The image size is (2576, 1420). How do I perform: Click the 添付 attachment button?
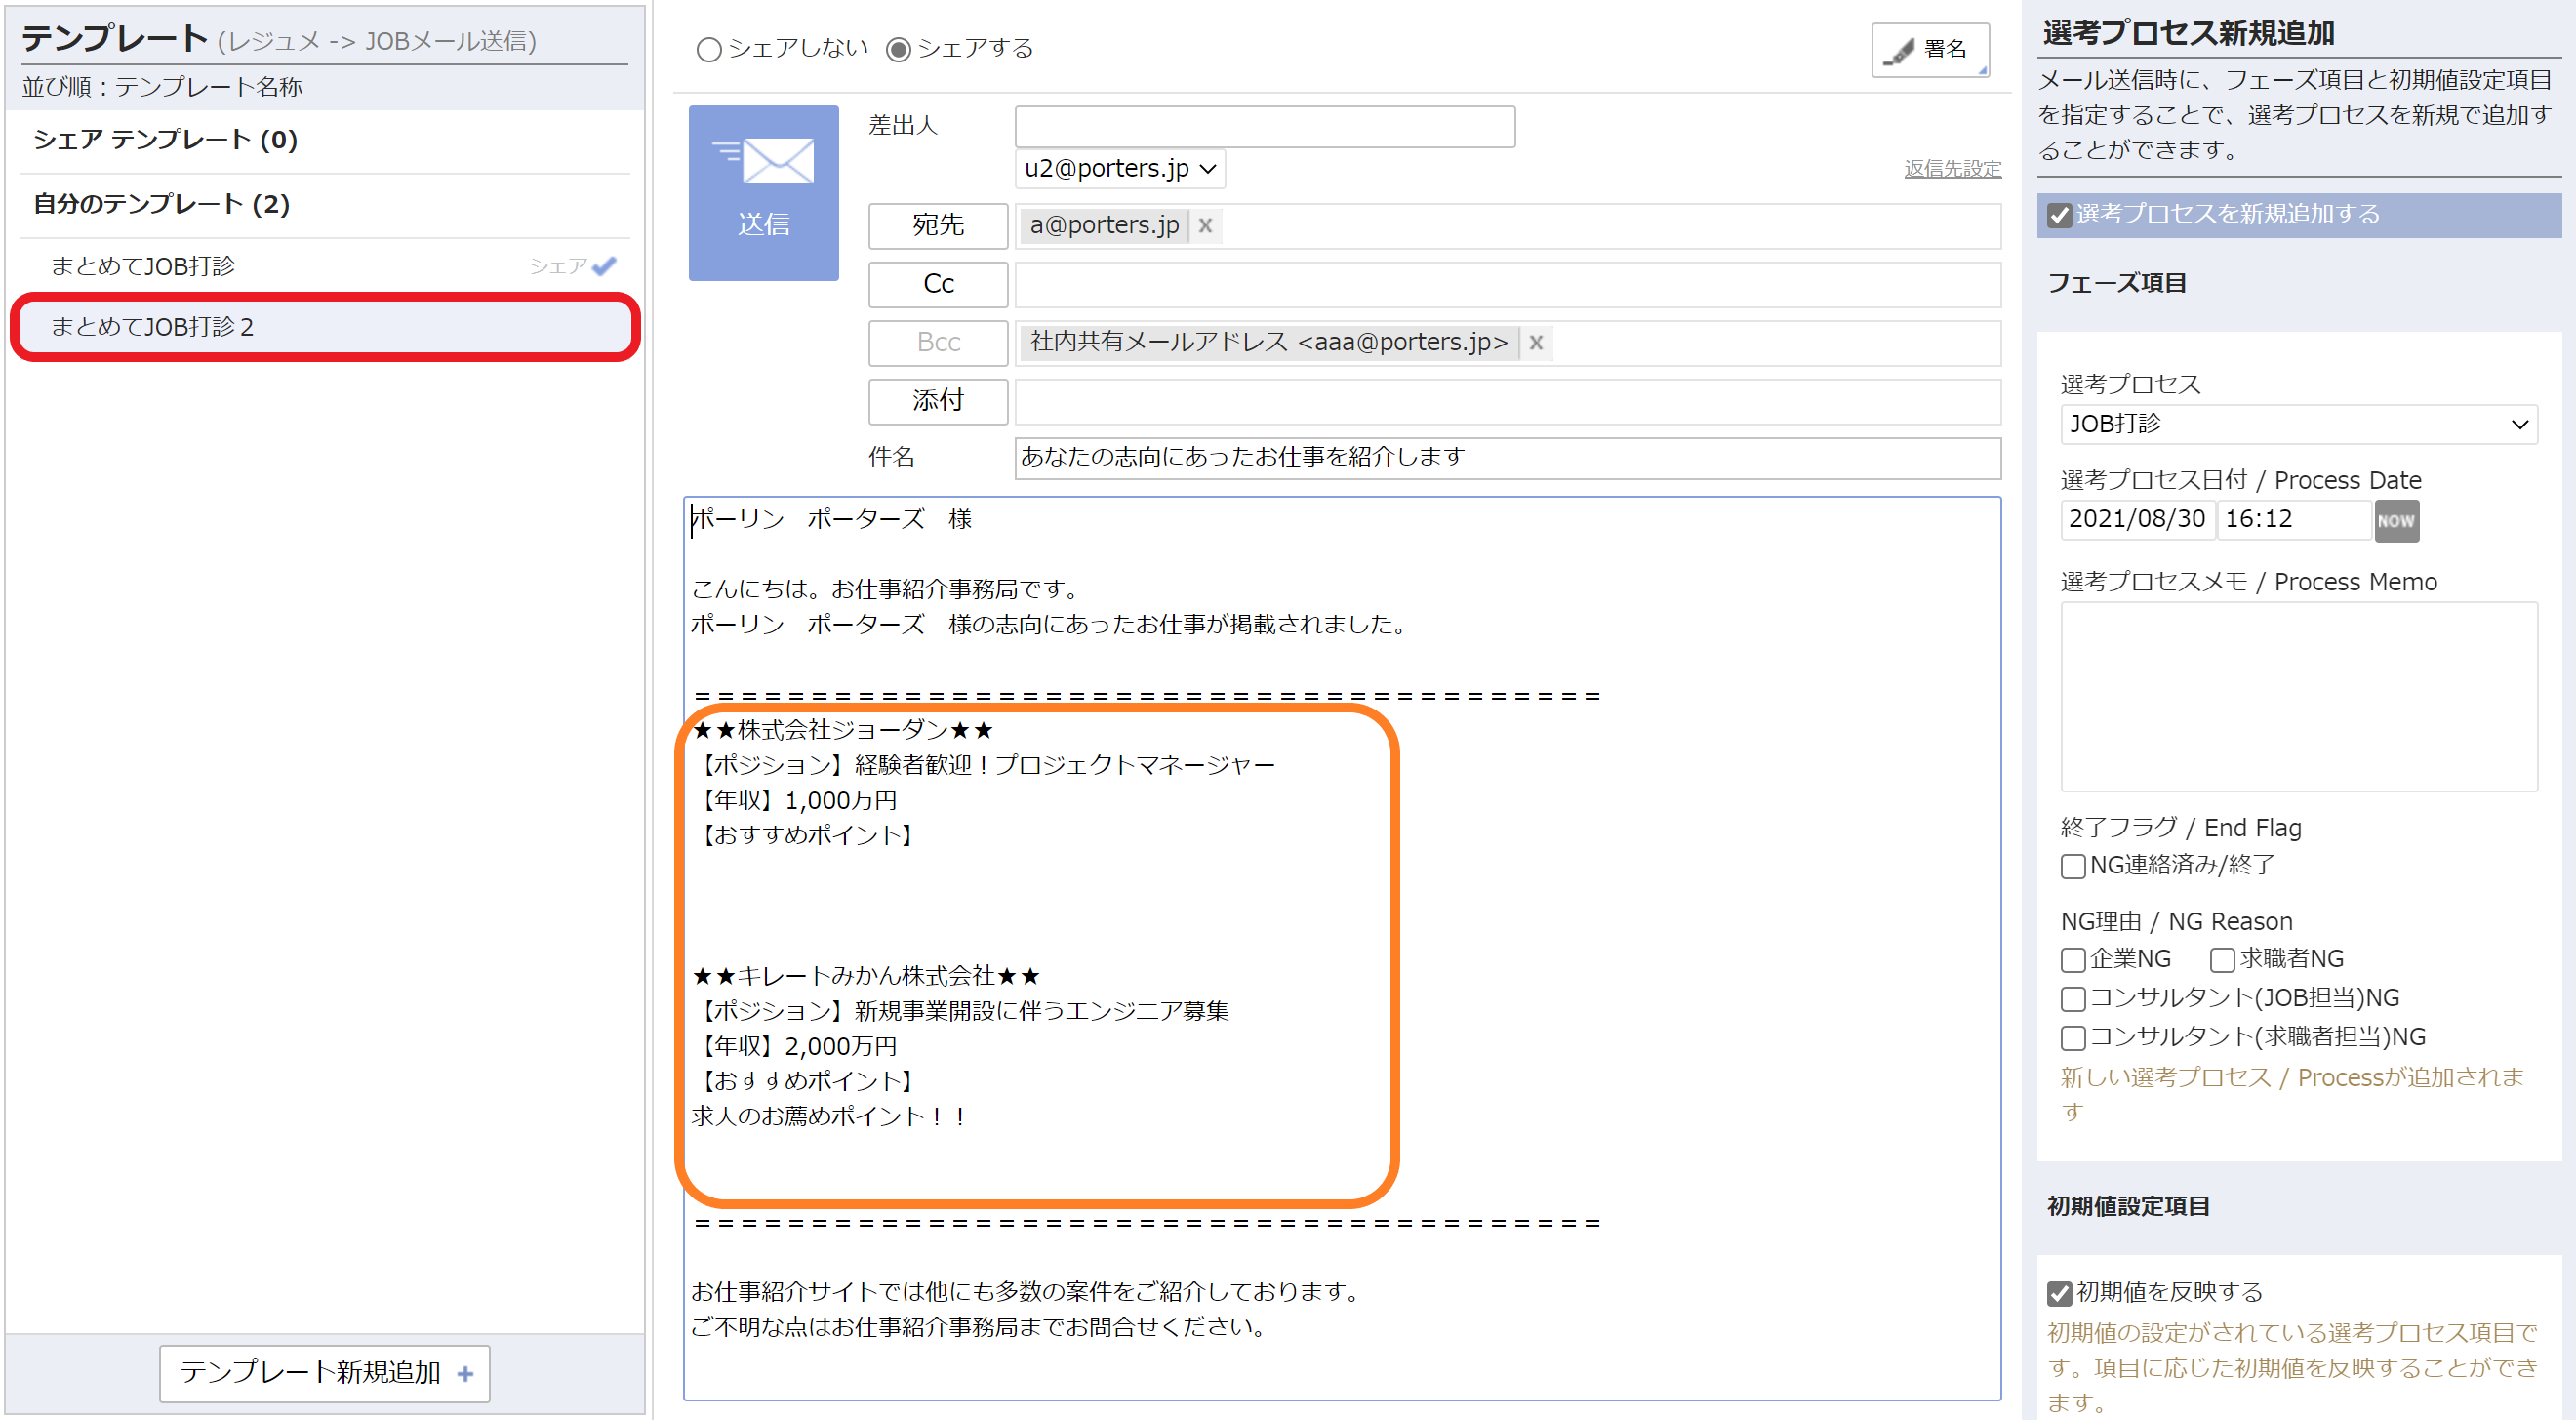(x=937, y=401)
